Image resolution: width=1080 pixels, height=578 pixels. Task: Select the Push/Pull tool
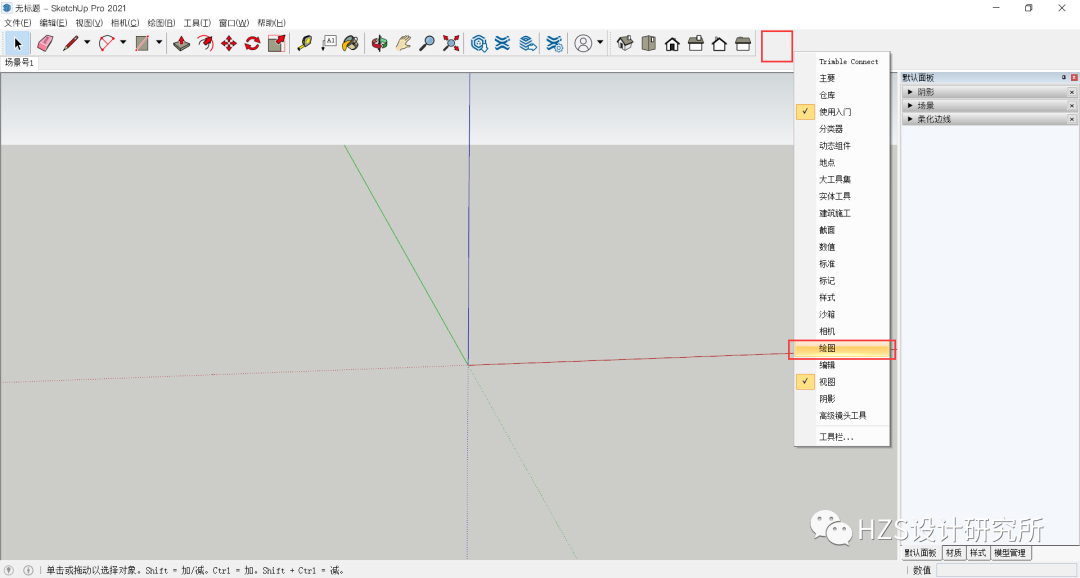click(x=181, y=43)
